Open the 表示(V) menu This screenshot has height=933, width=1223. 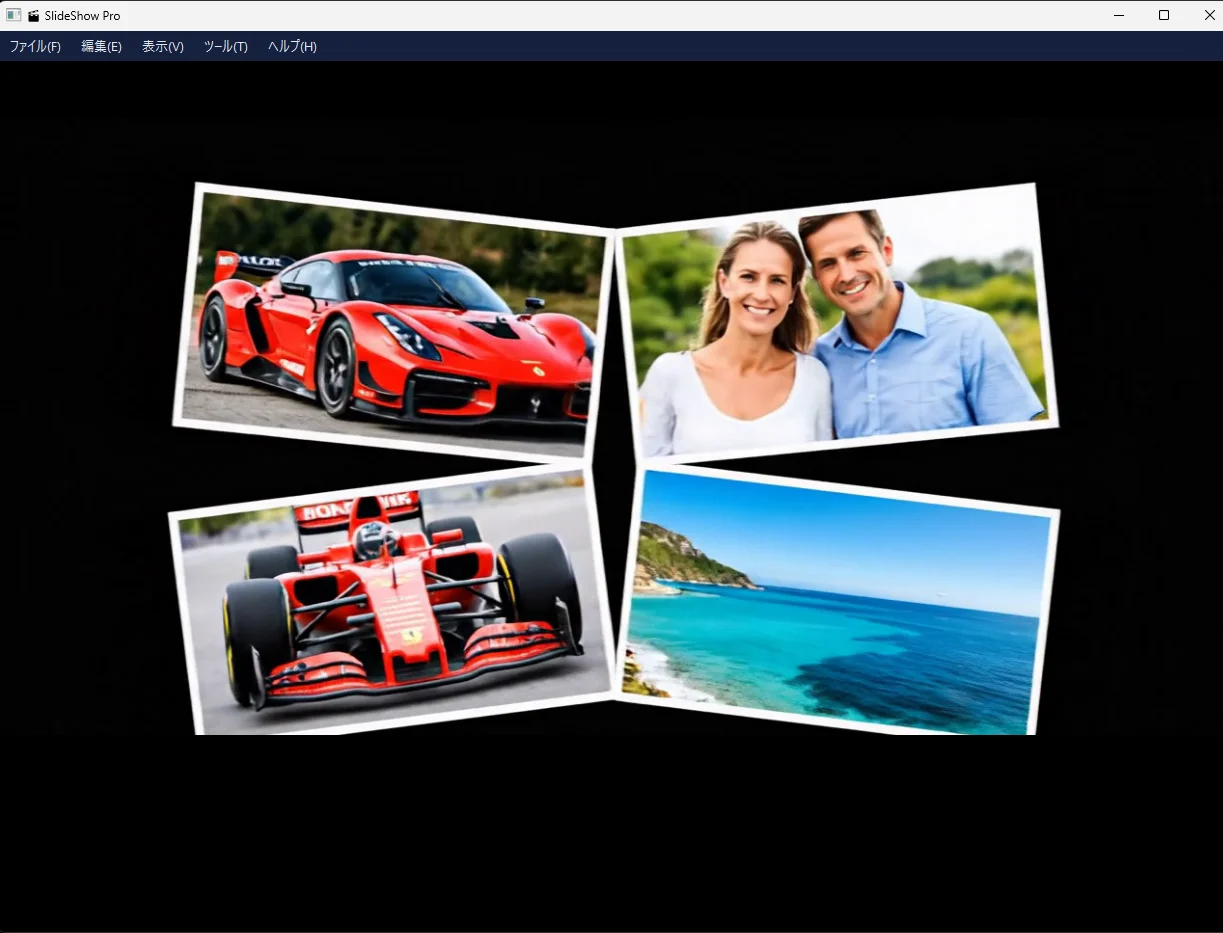(163, 47)
